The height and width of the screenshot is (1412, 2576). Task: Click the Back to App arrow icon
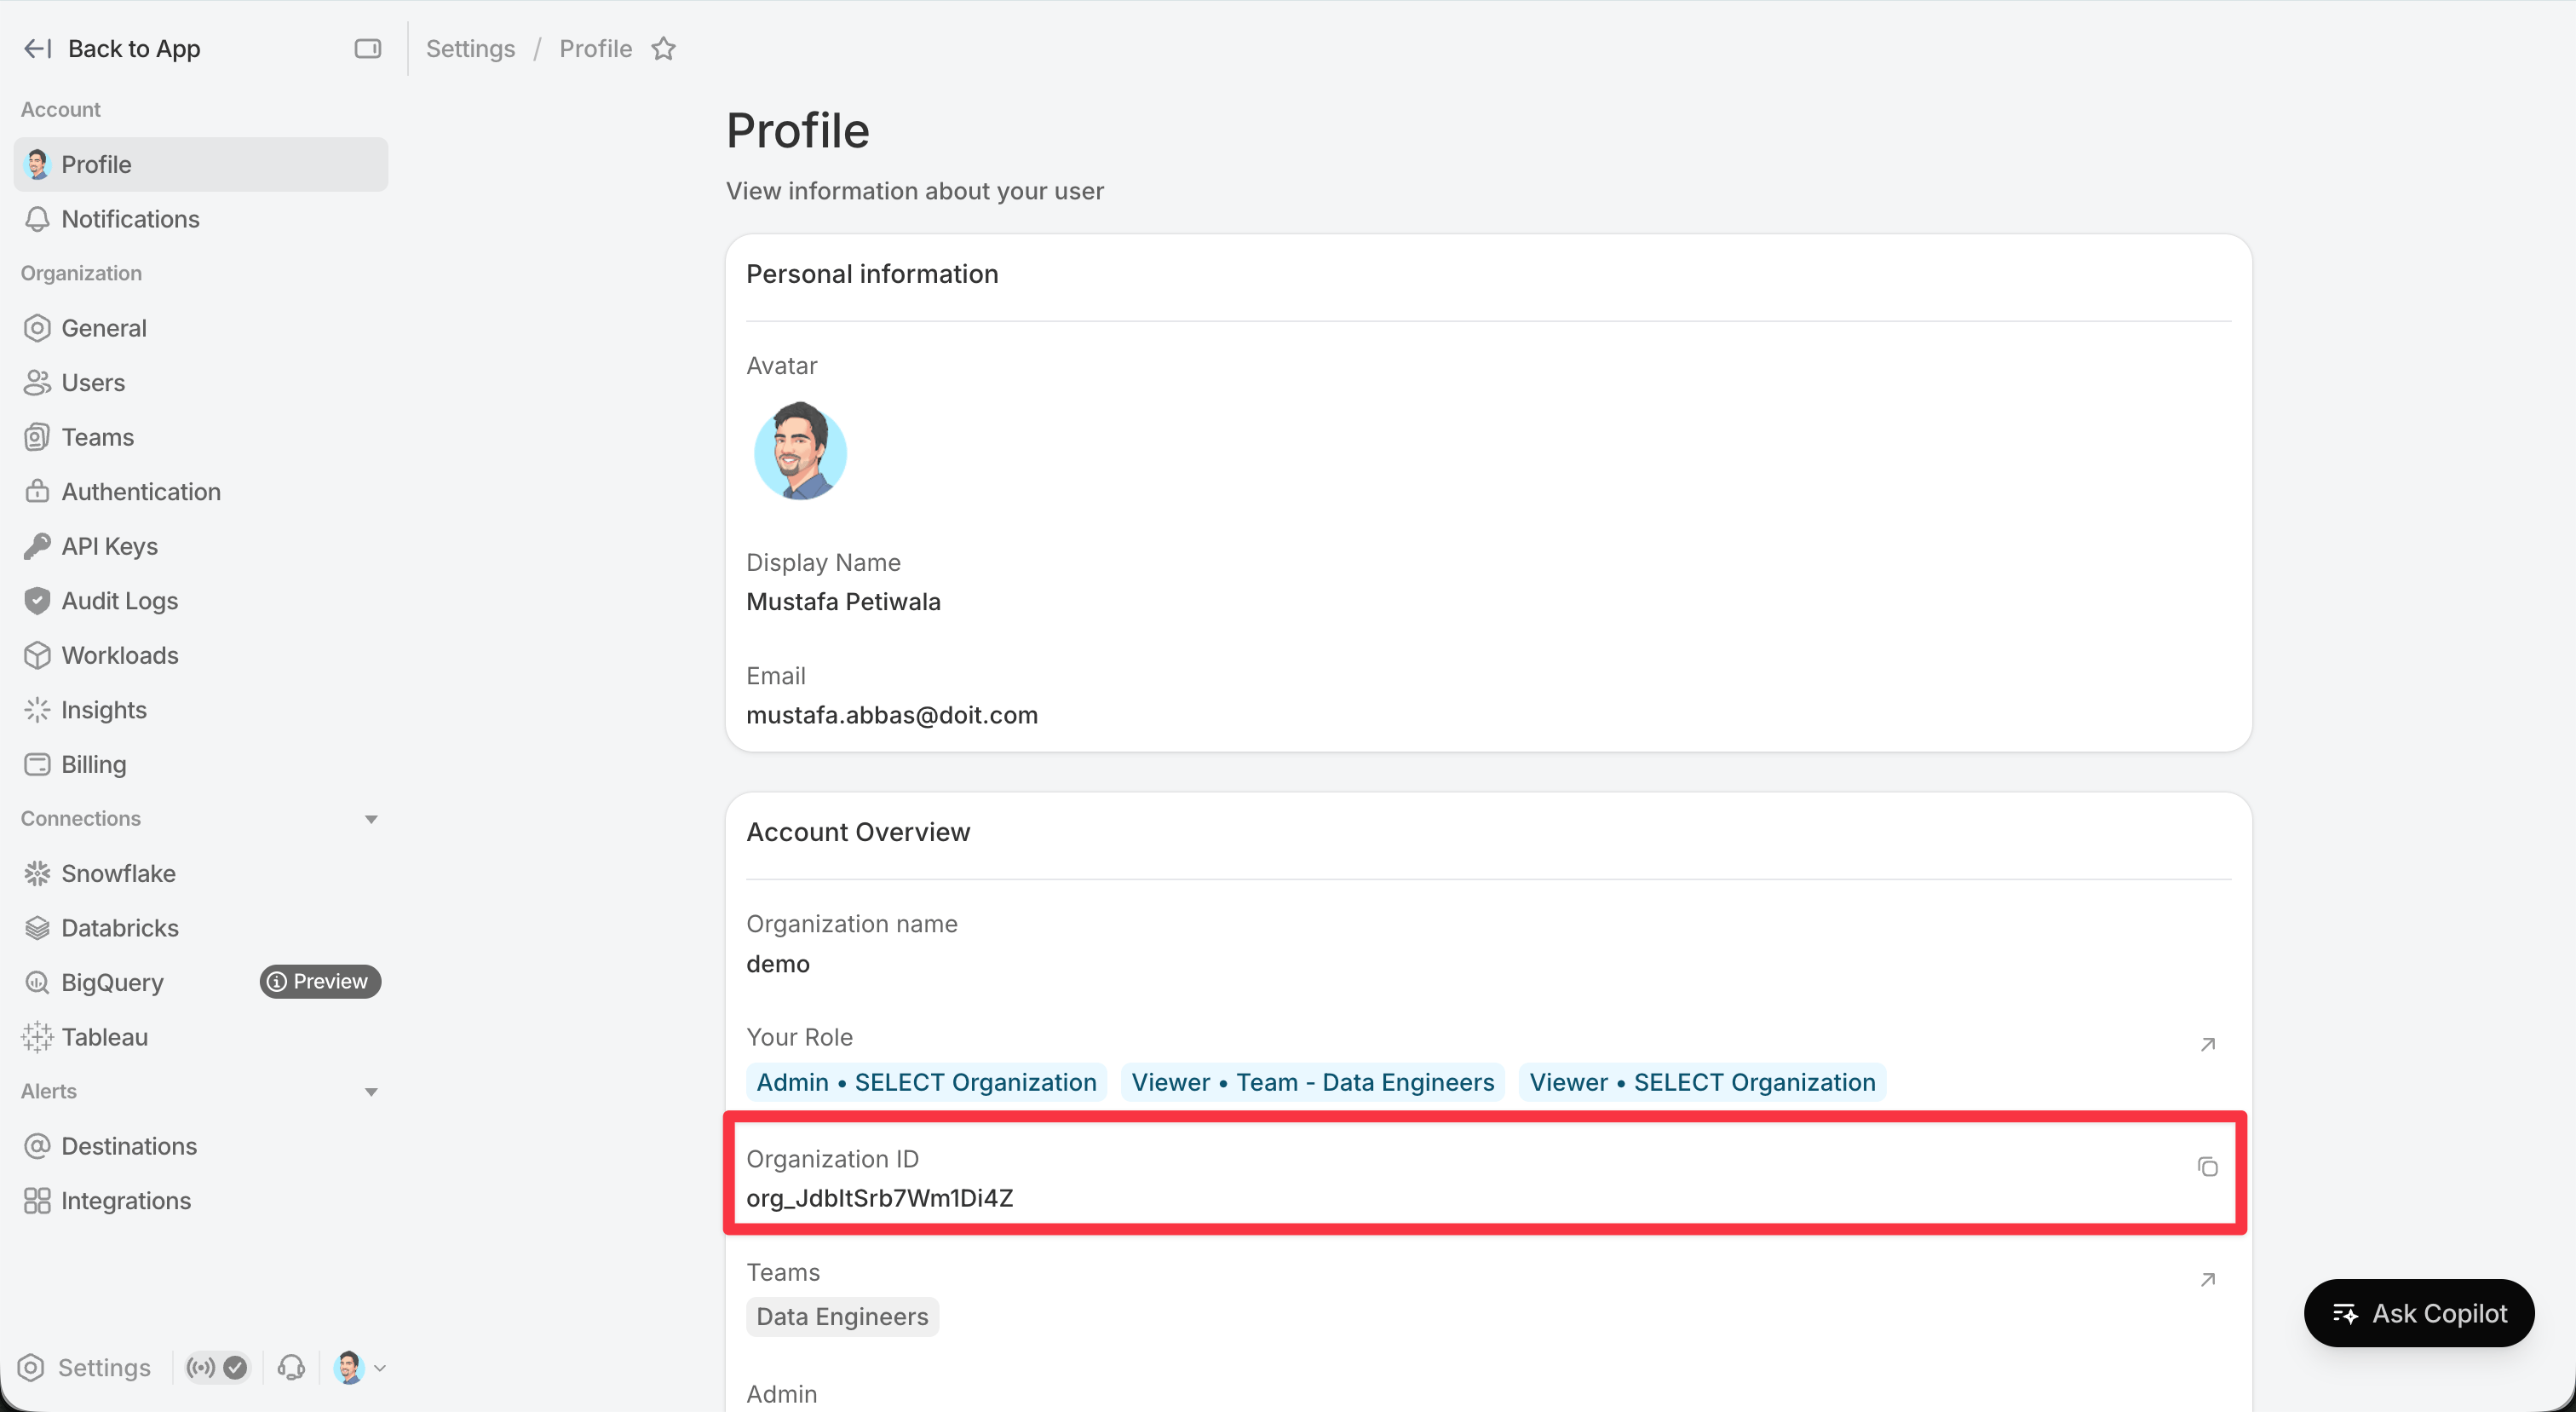tap(37, 48)
